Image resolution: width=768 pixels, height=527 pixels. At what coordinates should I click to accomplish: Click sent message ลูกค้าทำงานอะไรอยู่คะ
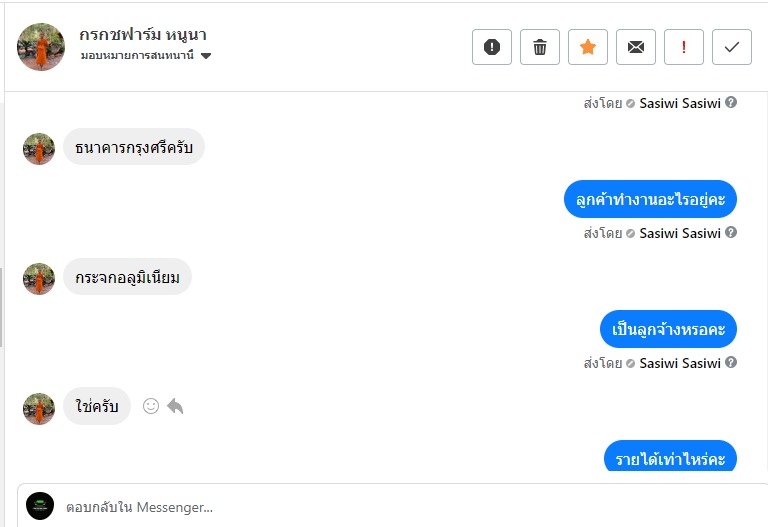coord(650,199)
